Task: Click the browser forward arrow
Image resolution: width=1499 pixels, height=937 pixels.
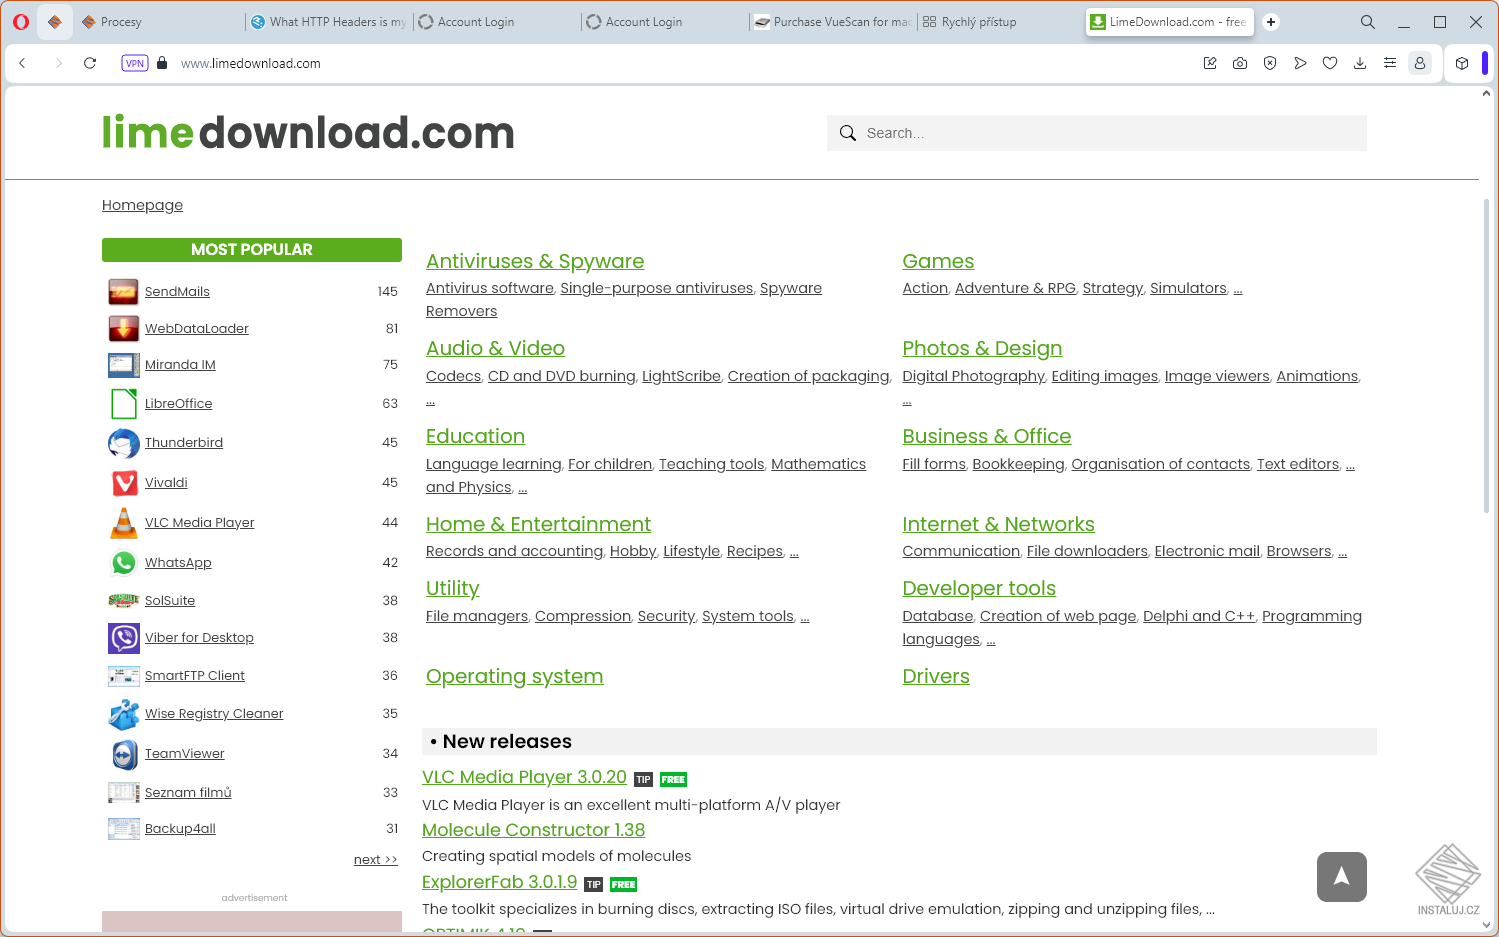Action: [x=58, y=63]
